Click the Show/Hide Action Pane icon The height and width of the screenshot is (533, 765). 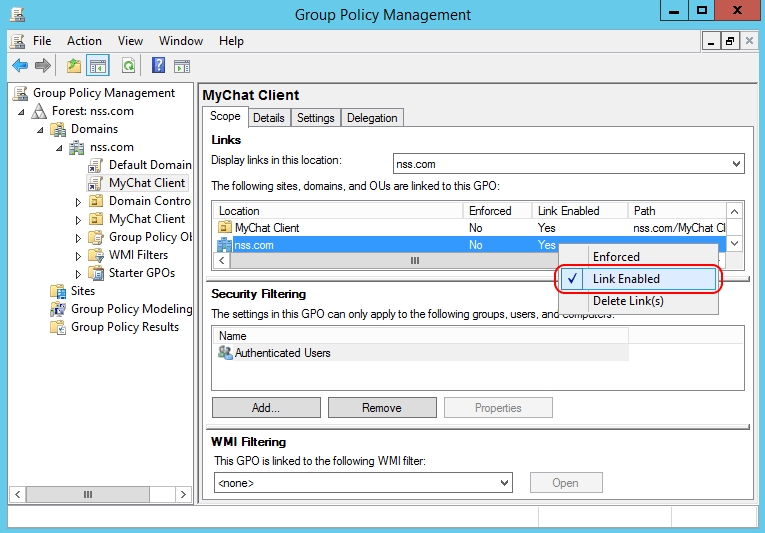181,66
